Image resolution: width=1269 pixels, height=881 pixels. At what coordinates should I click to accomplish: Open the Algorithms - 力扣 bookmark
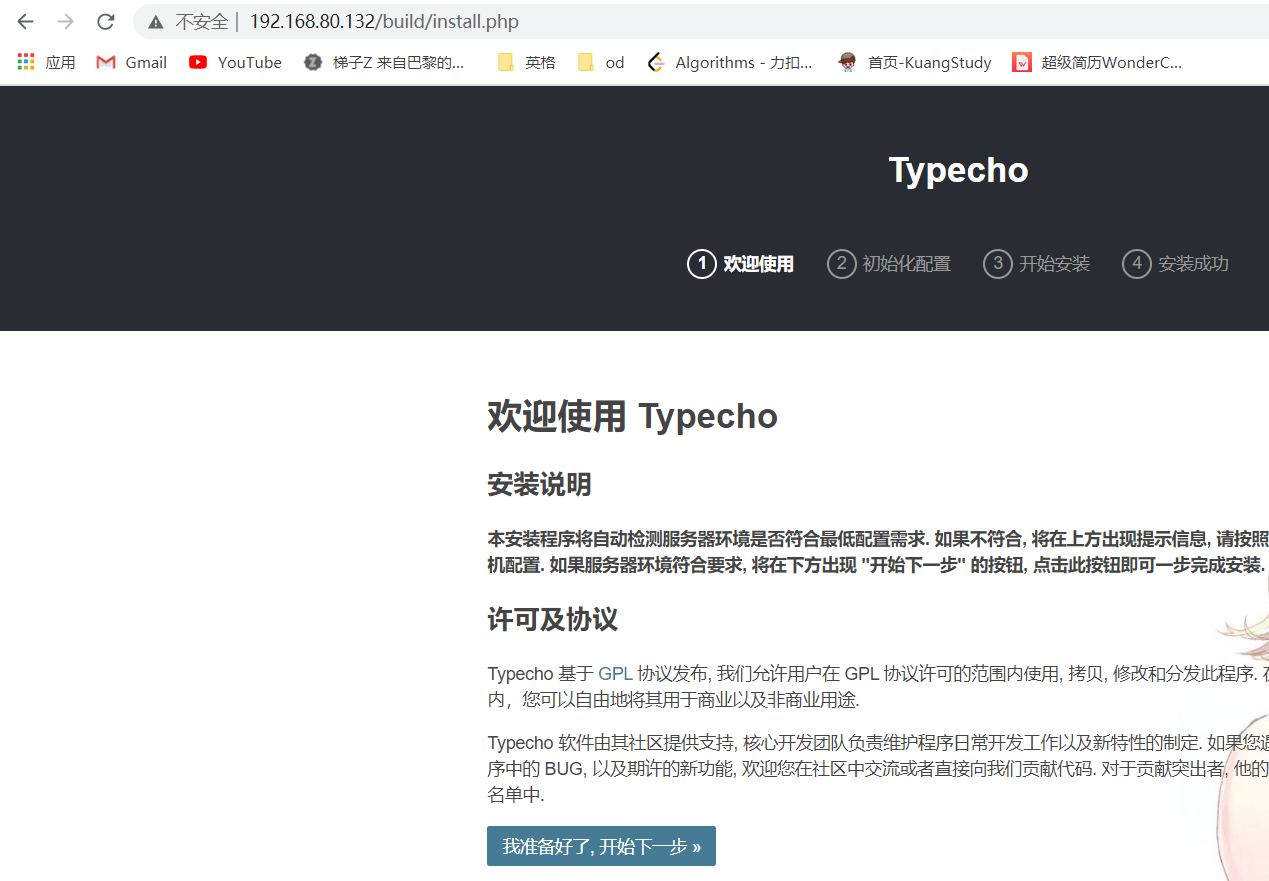coord(730,62)
